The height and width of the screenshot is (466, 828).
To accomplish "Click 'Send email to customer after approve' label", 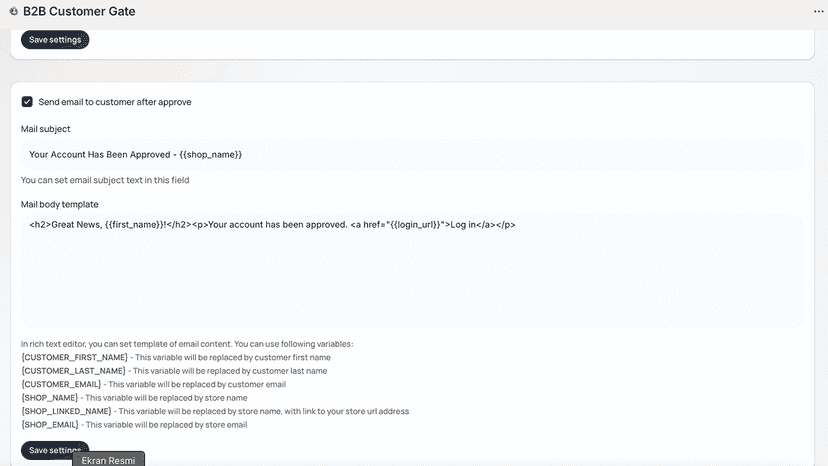I will point(115,102).
